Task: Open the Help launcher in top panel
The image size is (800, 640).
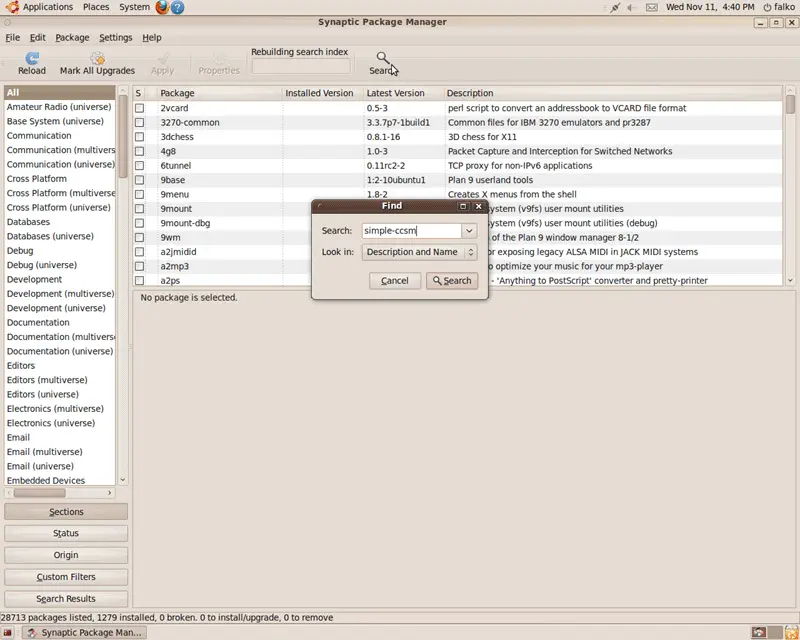Action: point(178,7)
